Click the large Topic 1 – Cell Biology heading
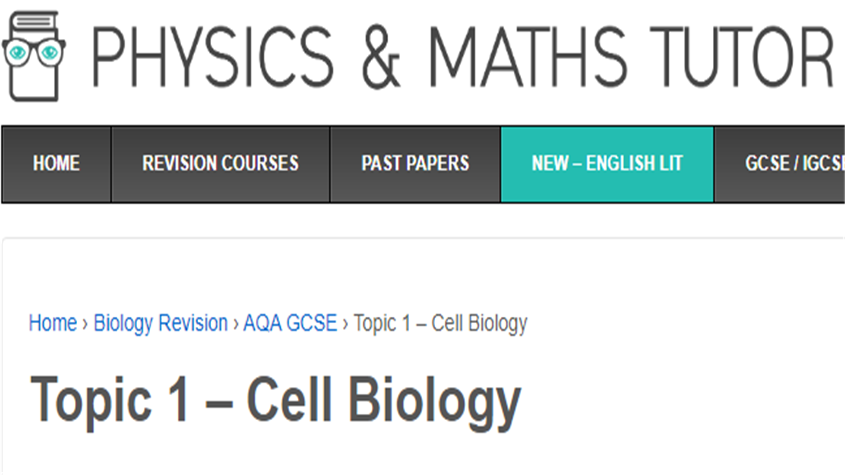Image resolution: width=845 pixels, height=475 pixels. 276,400
